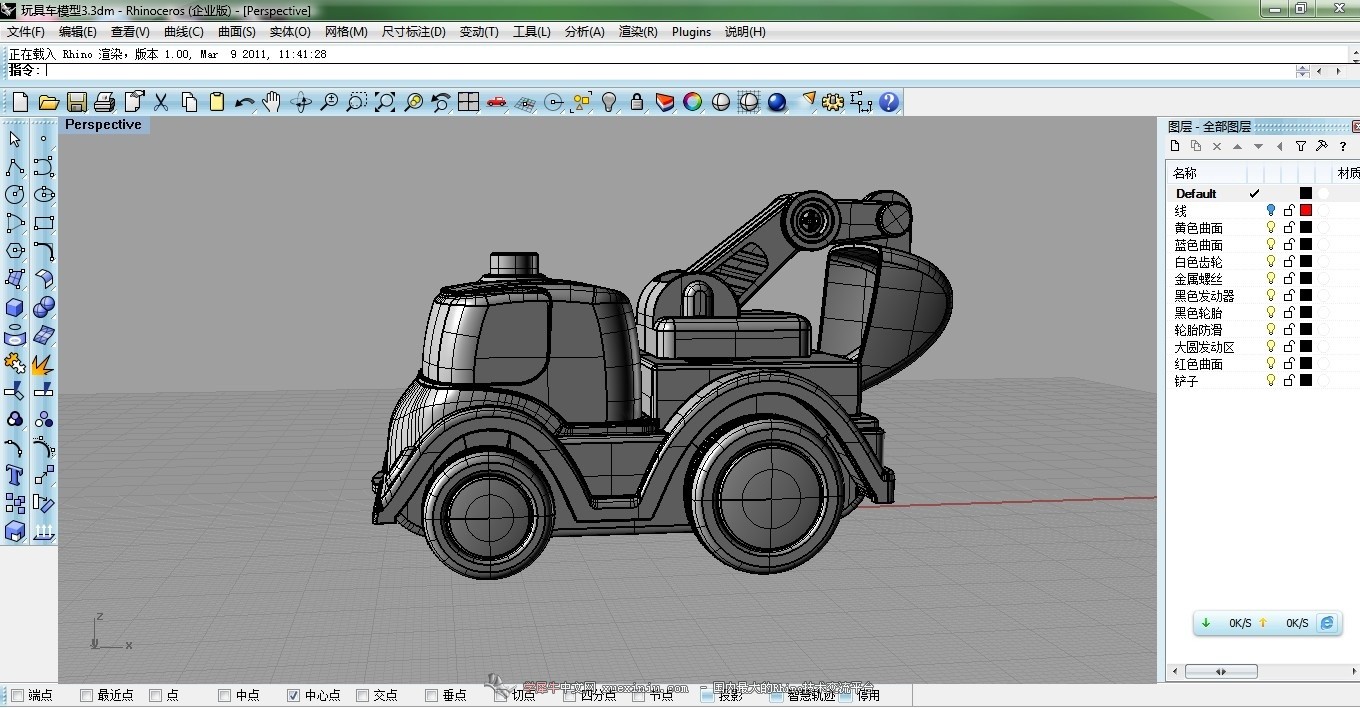1360x708 pixels.
Task: Click the move layer down arrow icon
Action: [1258, 146]
